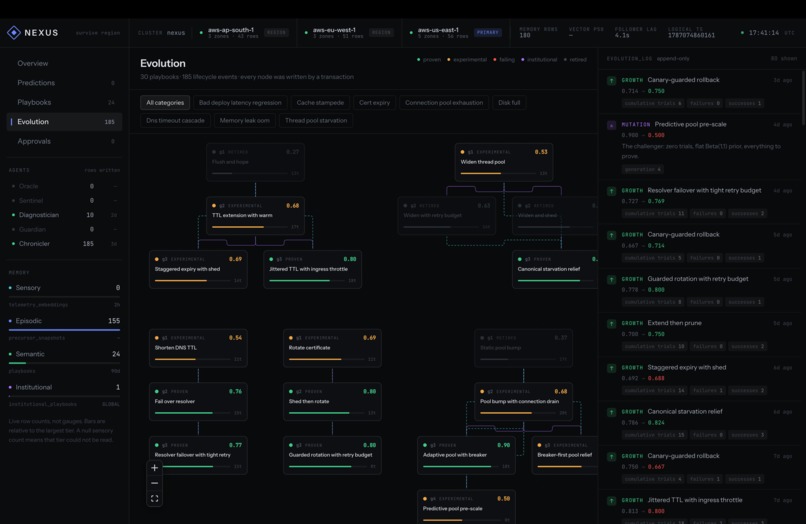Zoom in with the plus control
This screenshot has width=806, height=524.
[154, 468]
